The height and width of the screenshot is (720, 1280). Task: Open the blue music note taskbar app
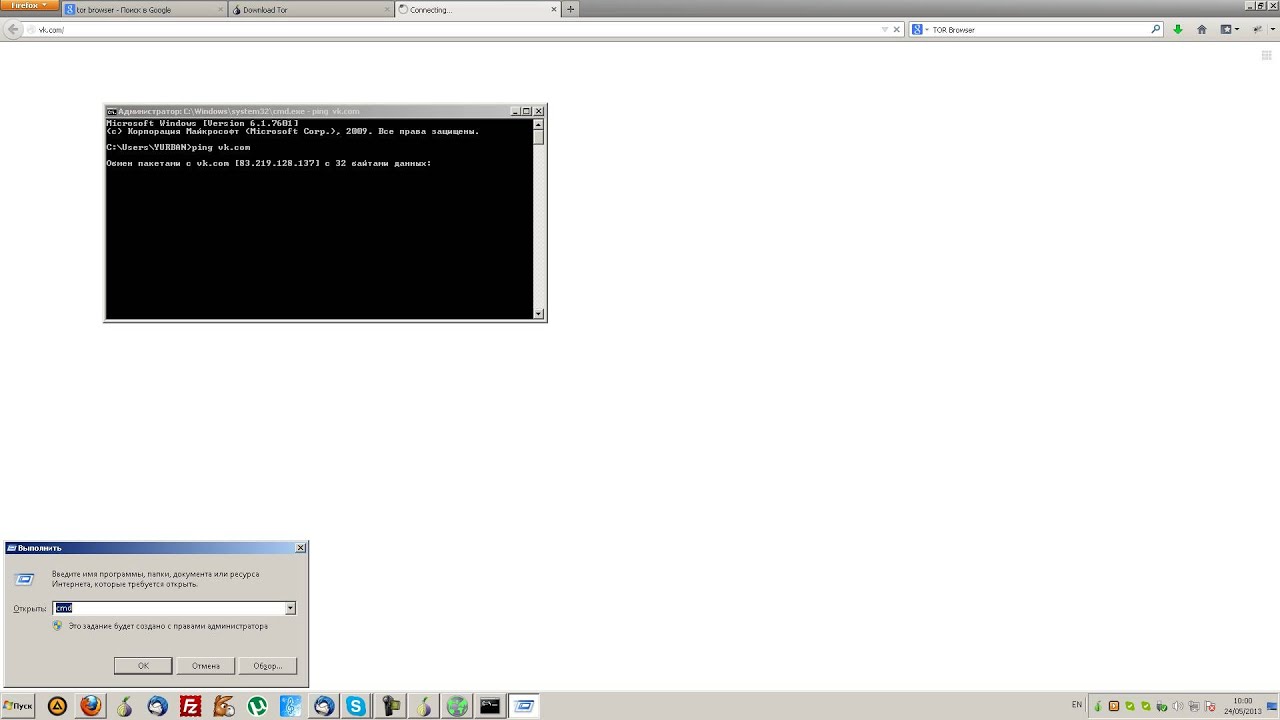tap(290, 706)
